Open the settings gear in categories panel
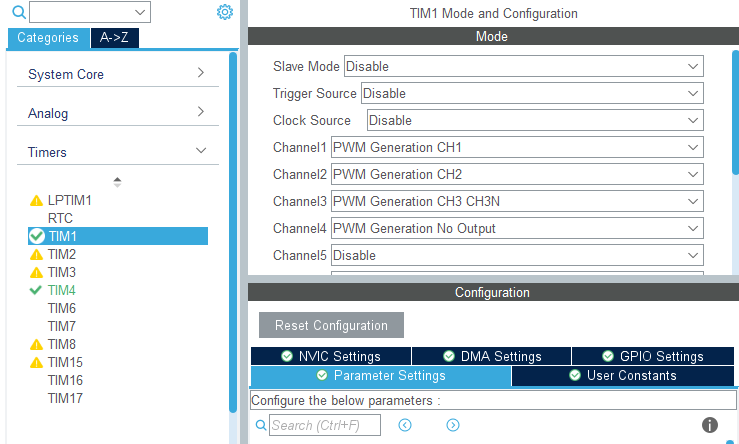739x444 pixels. pyautogui.click(x=225, y=12)
